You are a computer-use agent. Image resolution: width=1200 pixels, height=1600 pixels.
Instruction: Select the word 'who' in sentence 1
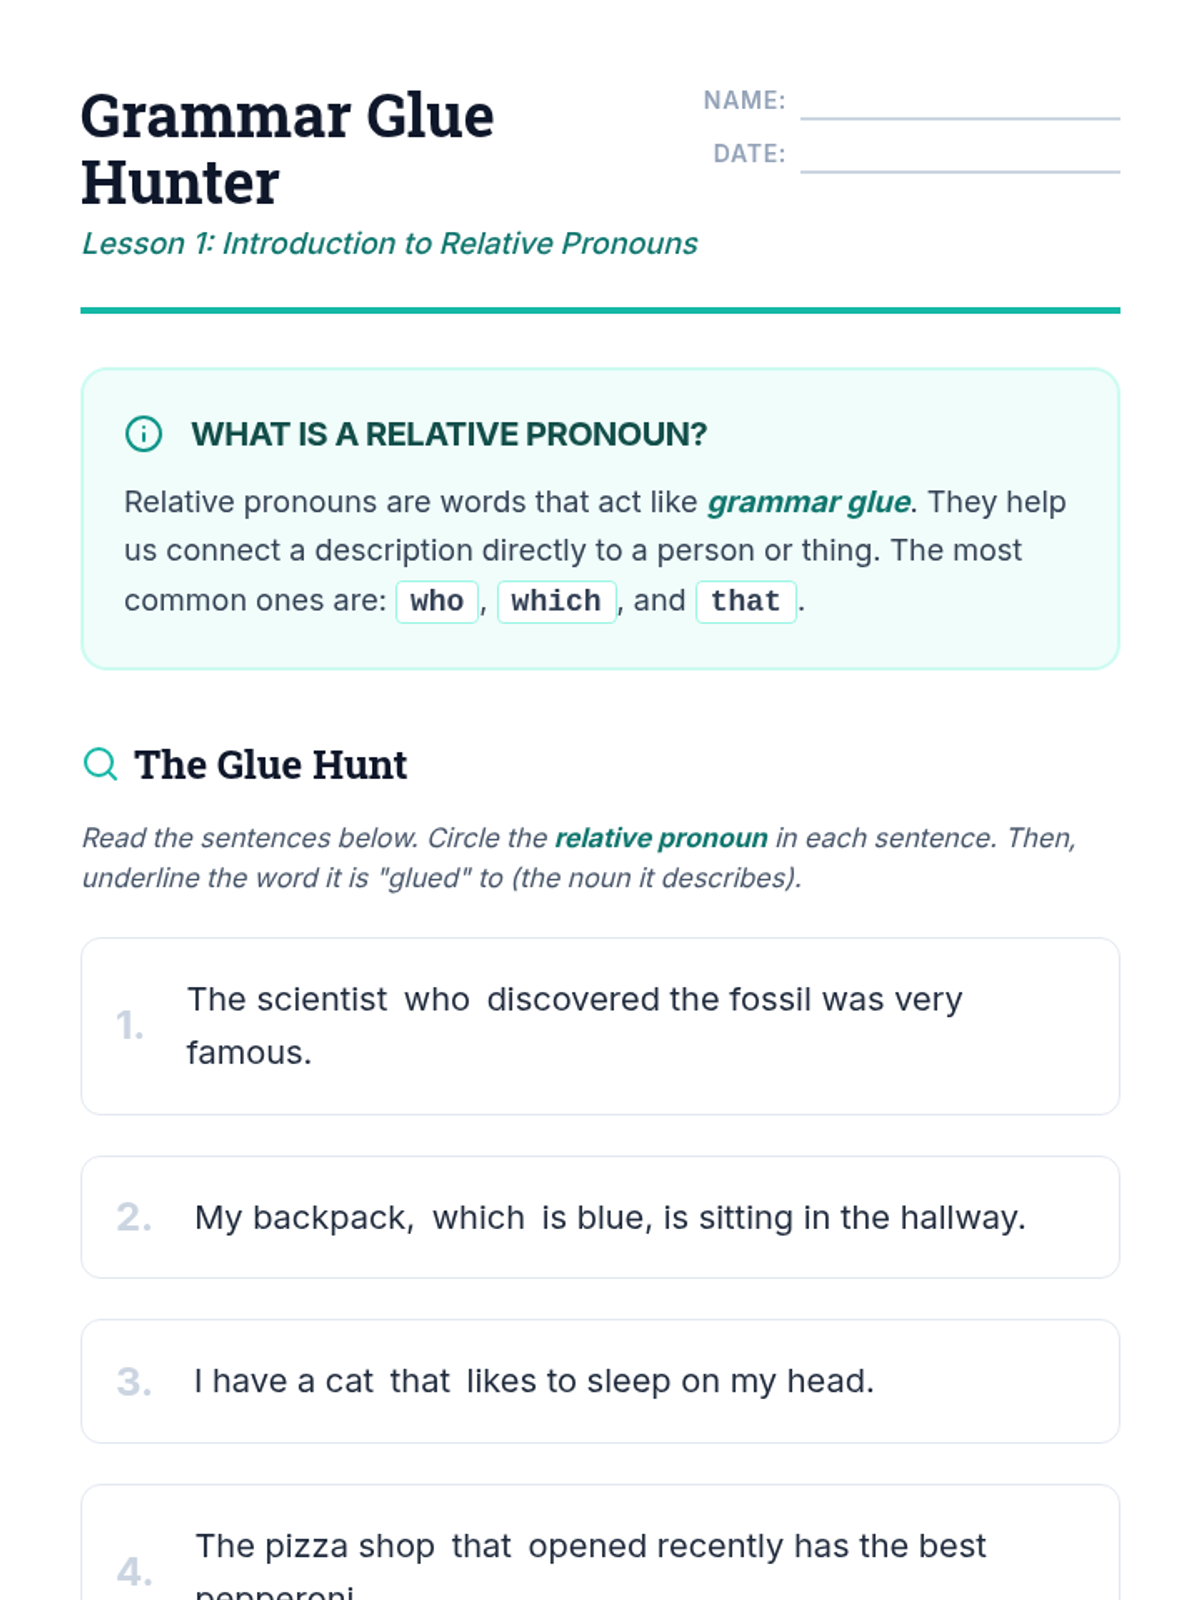pos(437,999)
